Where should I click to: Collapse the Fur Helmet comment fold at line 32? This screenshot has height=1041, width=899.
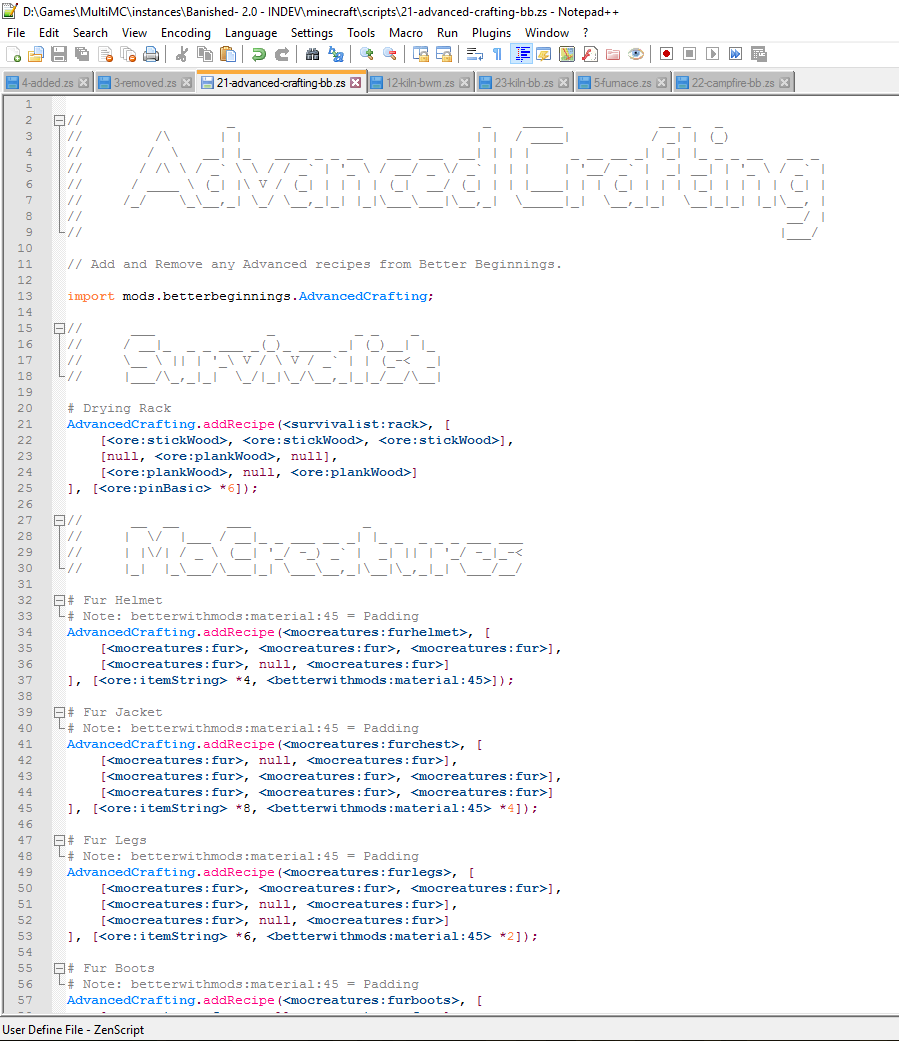pos(58,600)
